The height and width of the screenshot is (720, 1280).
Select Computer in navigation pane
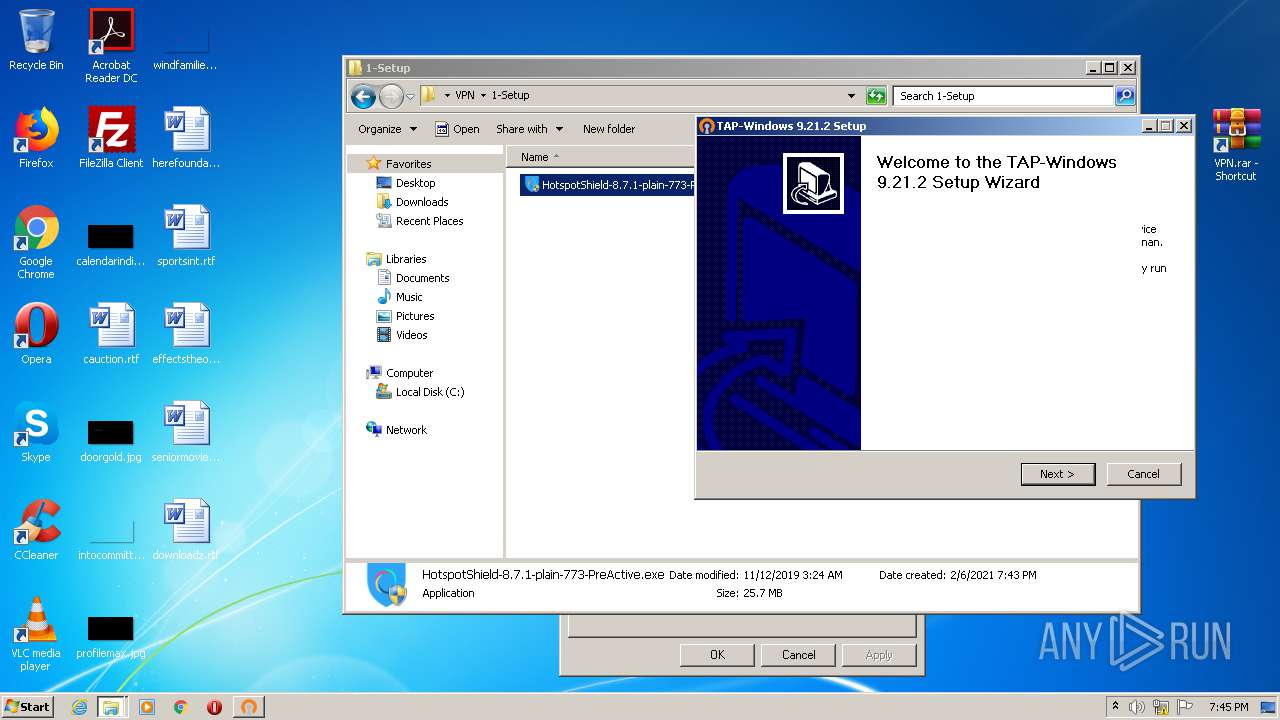pos(409,373)
